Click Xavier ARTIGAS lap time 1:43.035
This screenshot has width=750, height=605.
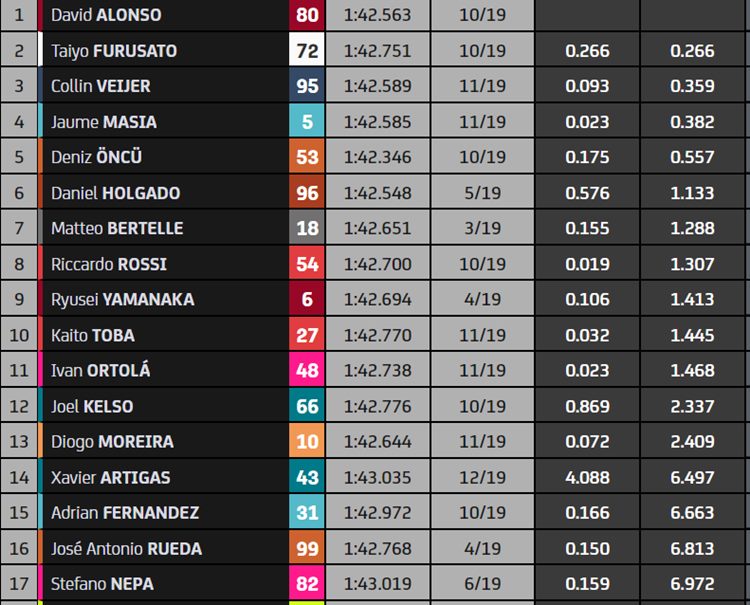pos(378,477)
